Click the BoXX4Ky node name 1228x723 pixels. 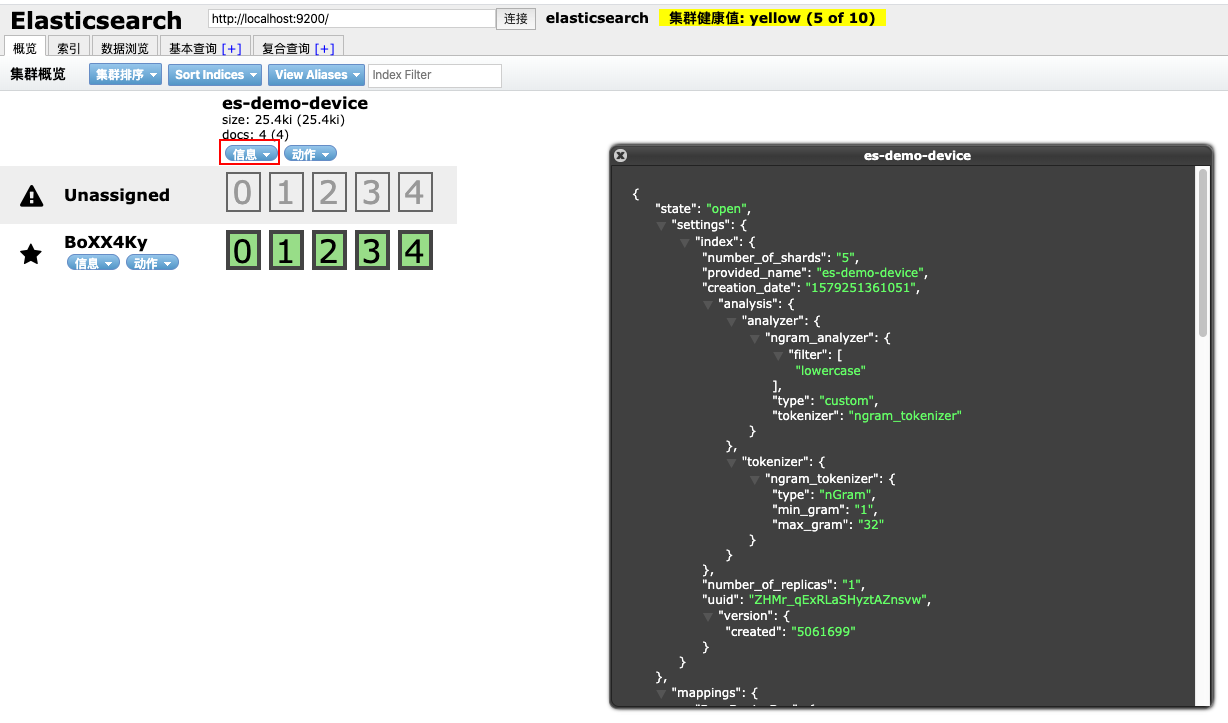tap(106, 242)
